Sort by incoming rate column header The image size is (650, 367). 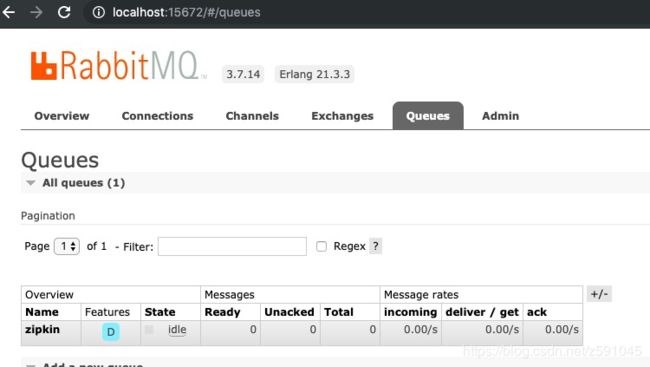click(x=410, y=312)
